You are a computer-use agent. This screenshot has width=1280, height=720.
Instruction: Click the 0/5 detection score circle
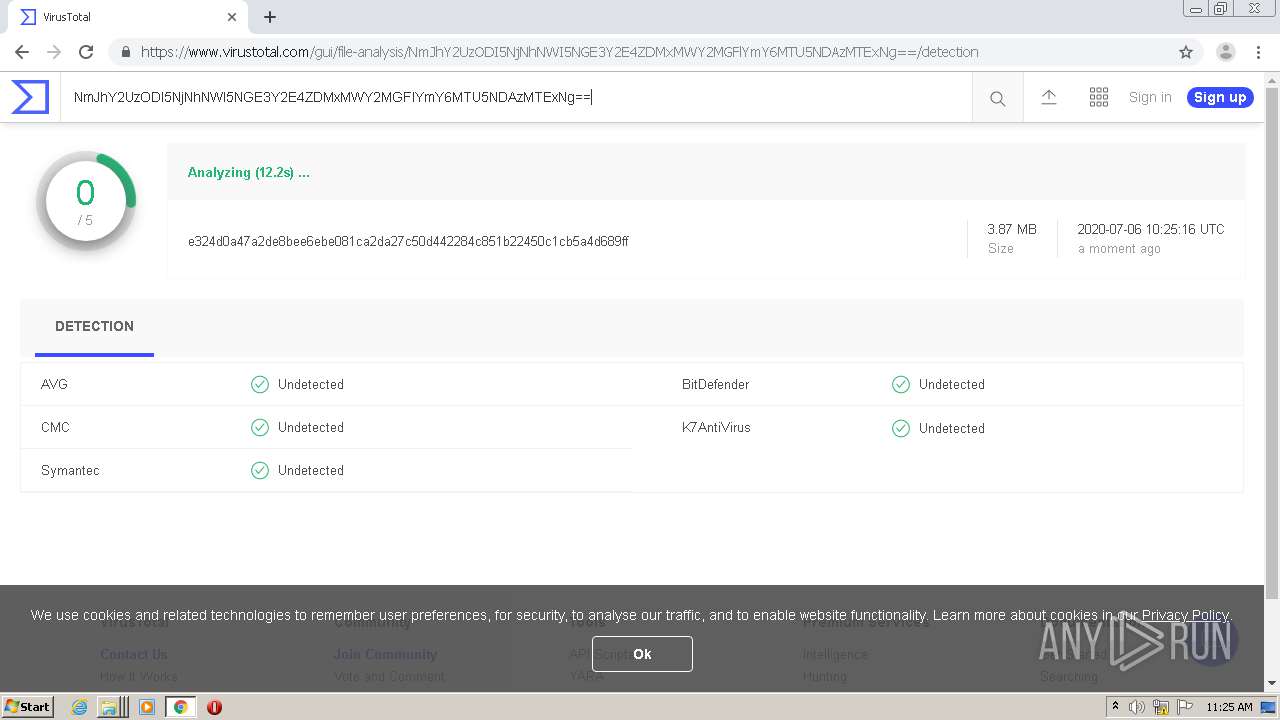click(86, 201)
